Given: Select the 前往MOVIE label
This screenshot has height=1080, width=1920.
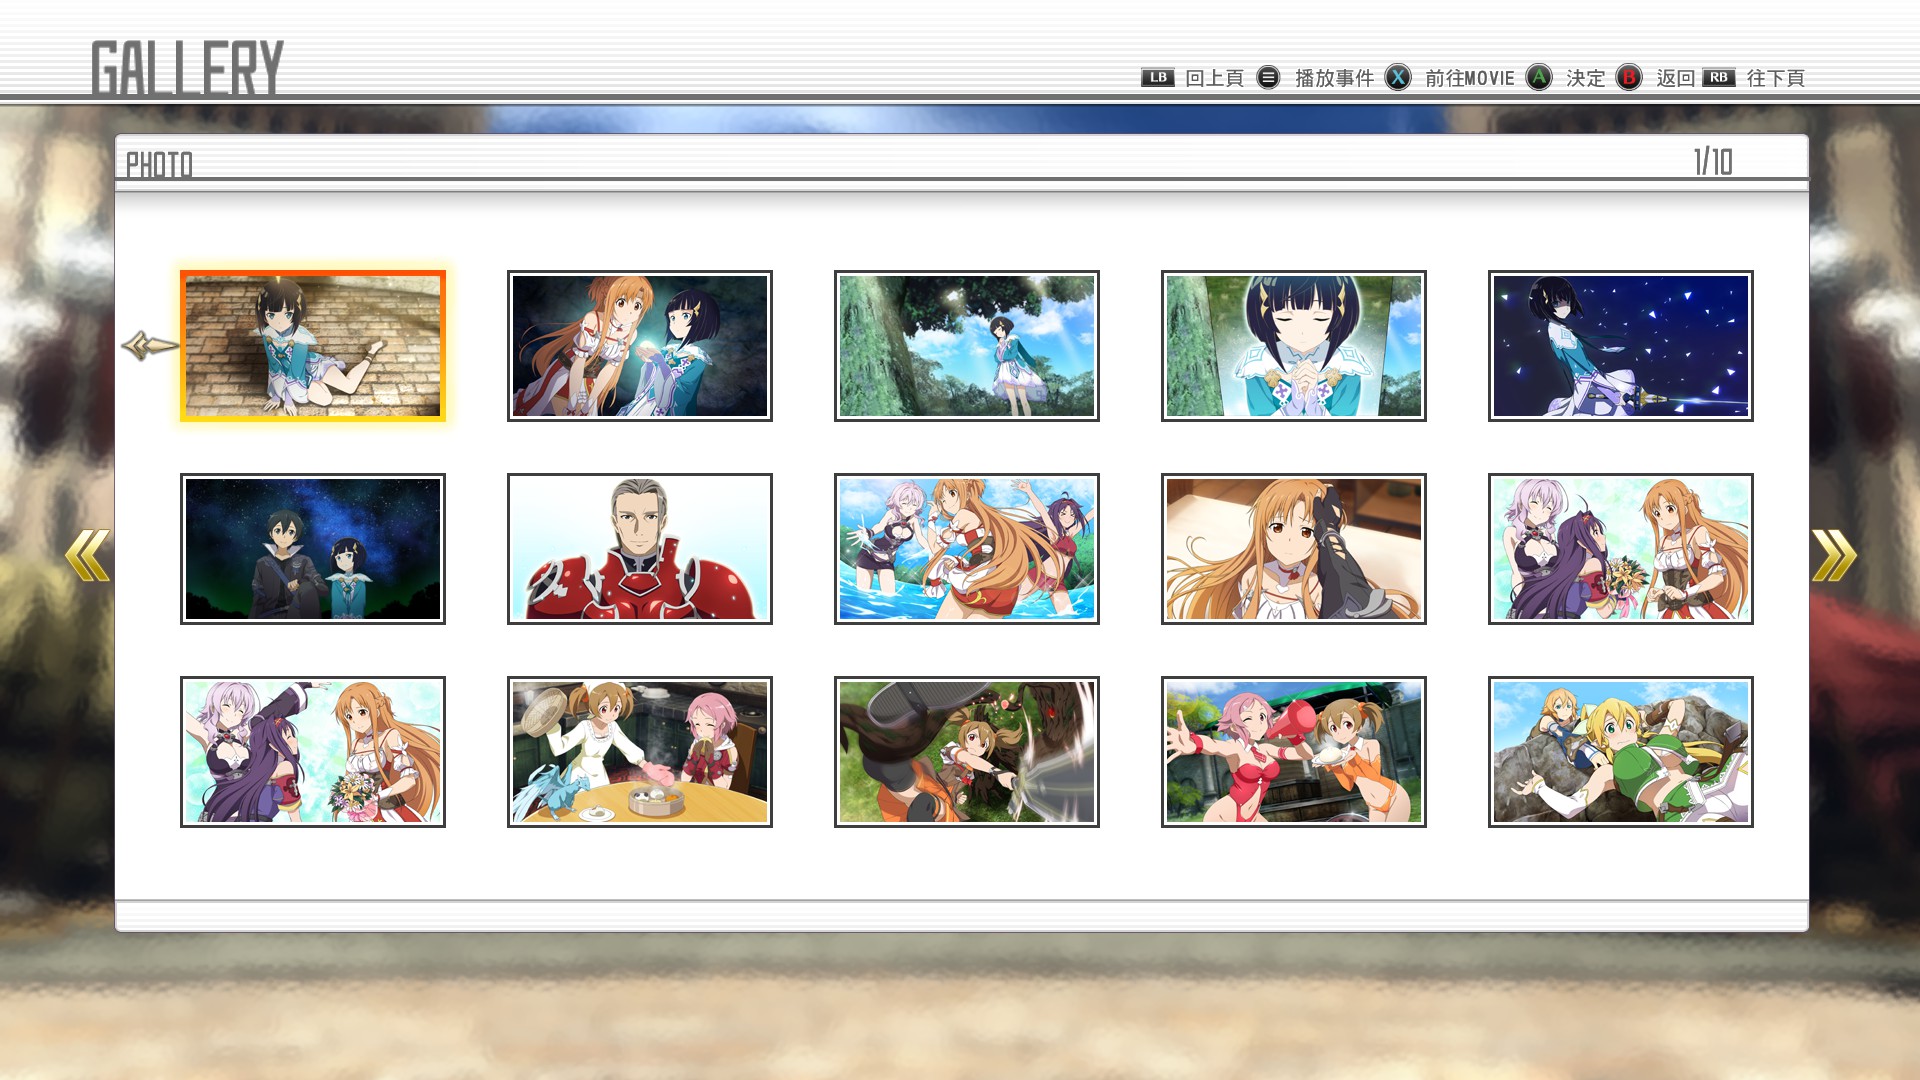Looking at the screenshot, I should pyautogui.click(x=1469, y=78).
